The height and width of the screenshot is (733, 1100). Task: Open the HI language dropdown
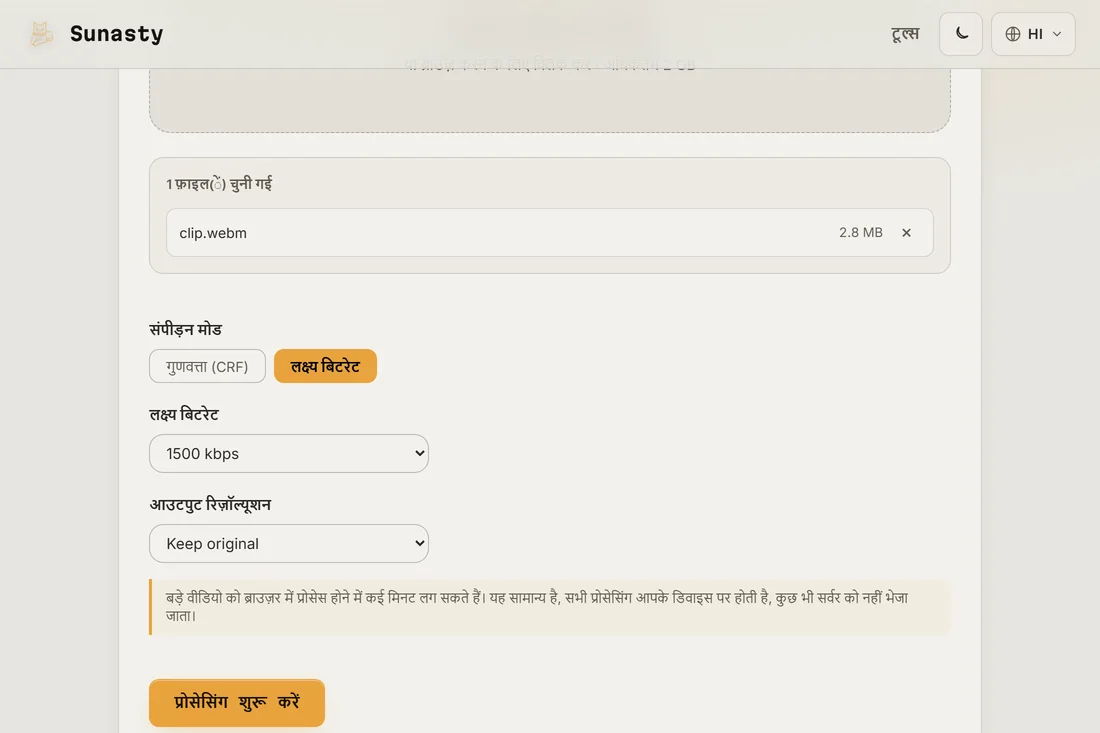click(x=1033, y=34)
